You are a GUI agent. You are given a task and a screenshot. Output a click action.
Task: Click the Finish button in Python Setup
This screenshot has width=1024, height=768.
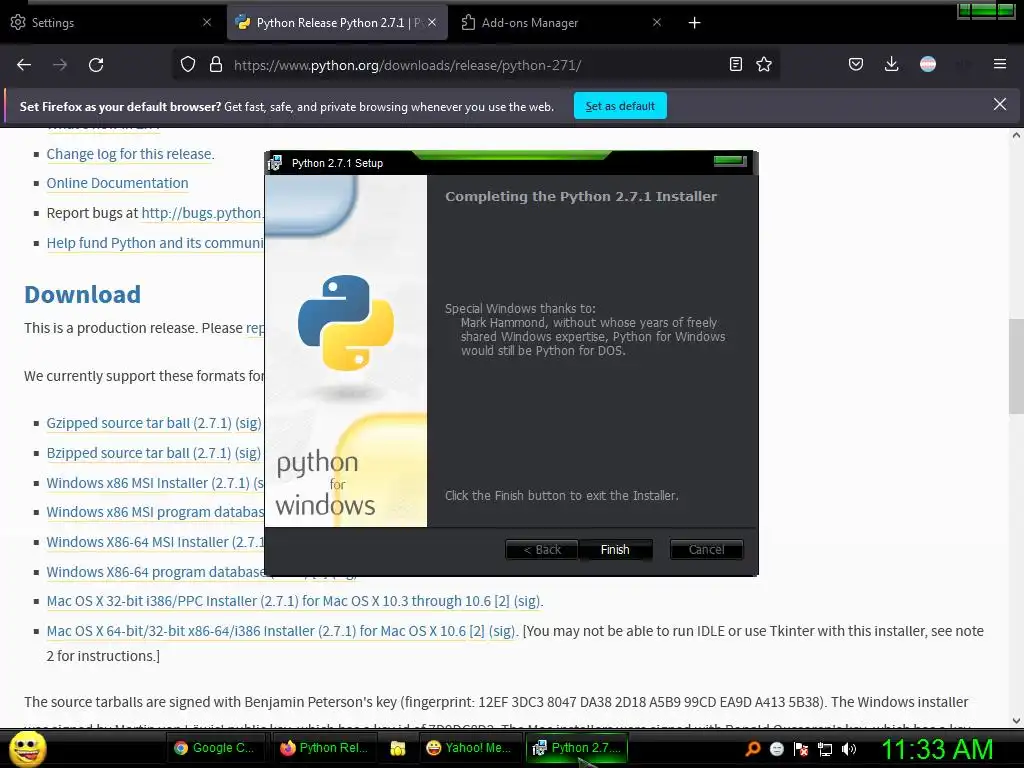[615, 550]
